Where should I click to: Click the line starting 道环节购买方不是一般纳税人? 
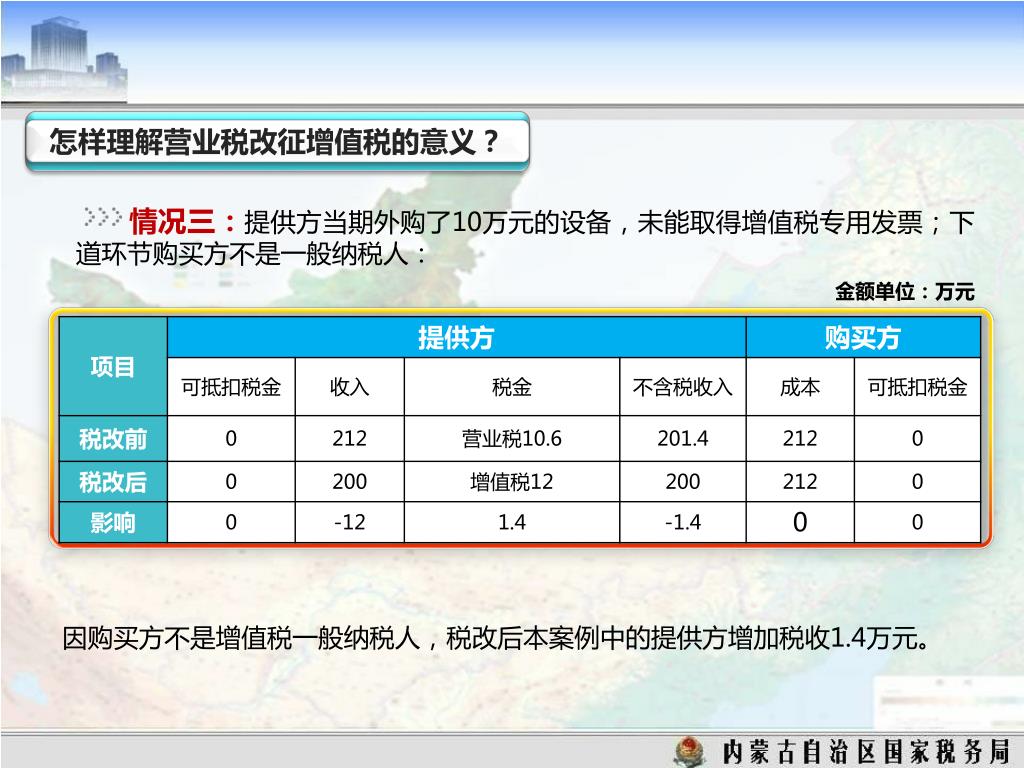click(251, 254)
